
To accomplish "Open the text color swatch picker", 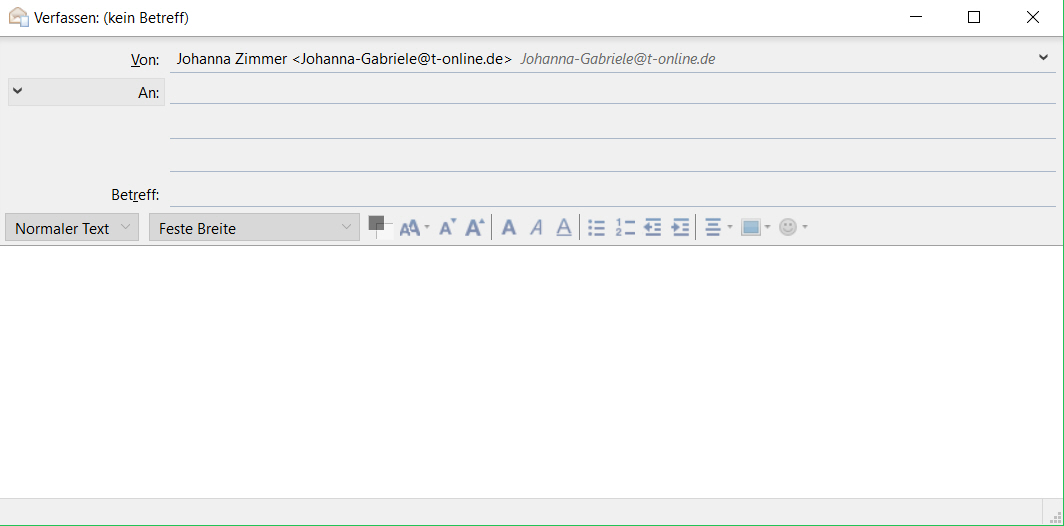I will [380, 227].
